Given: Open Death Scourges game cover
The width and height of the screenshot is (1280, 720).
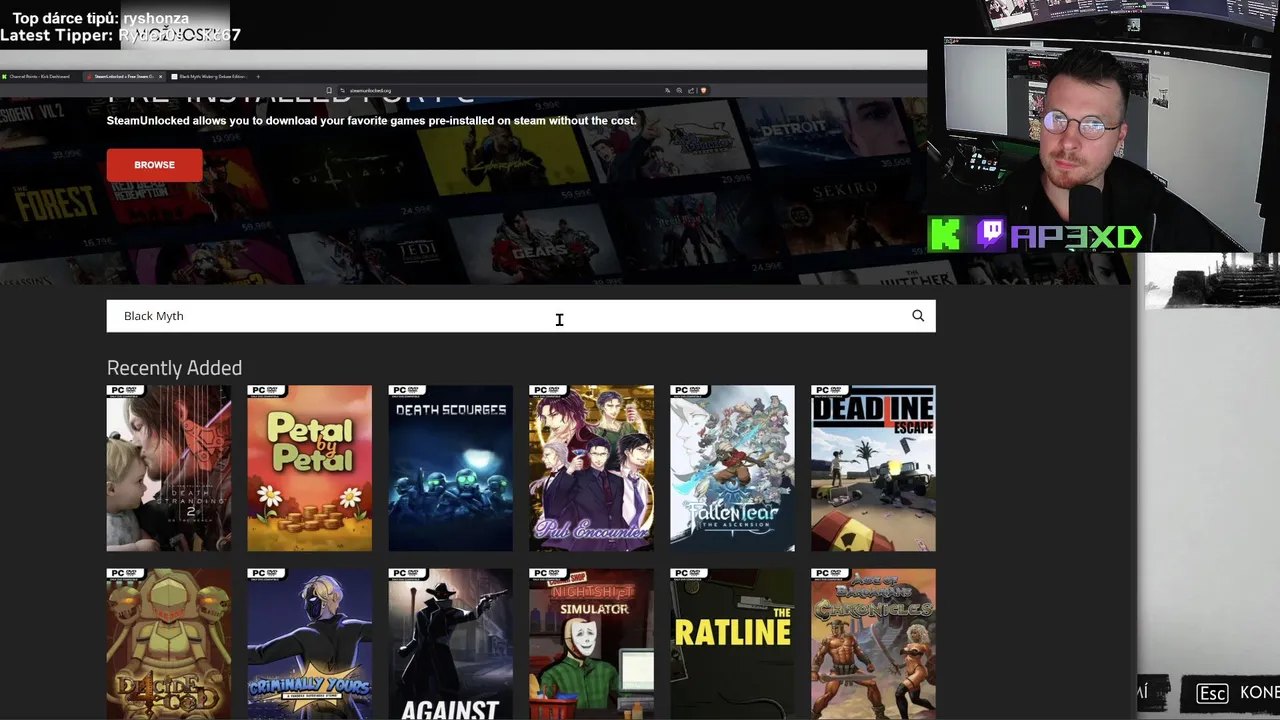Looking at the screenshot, I should coord(450,468).
